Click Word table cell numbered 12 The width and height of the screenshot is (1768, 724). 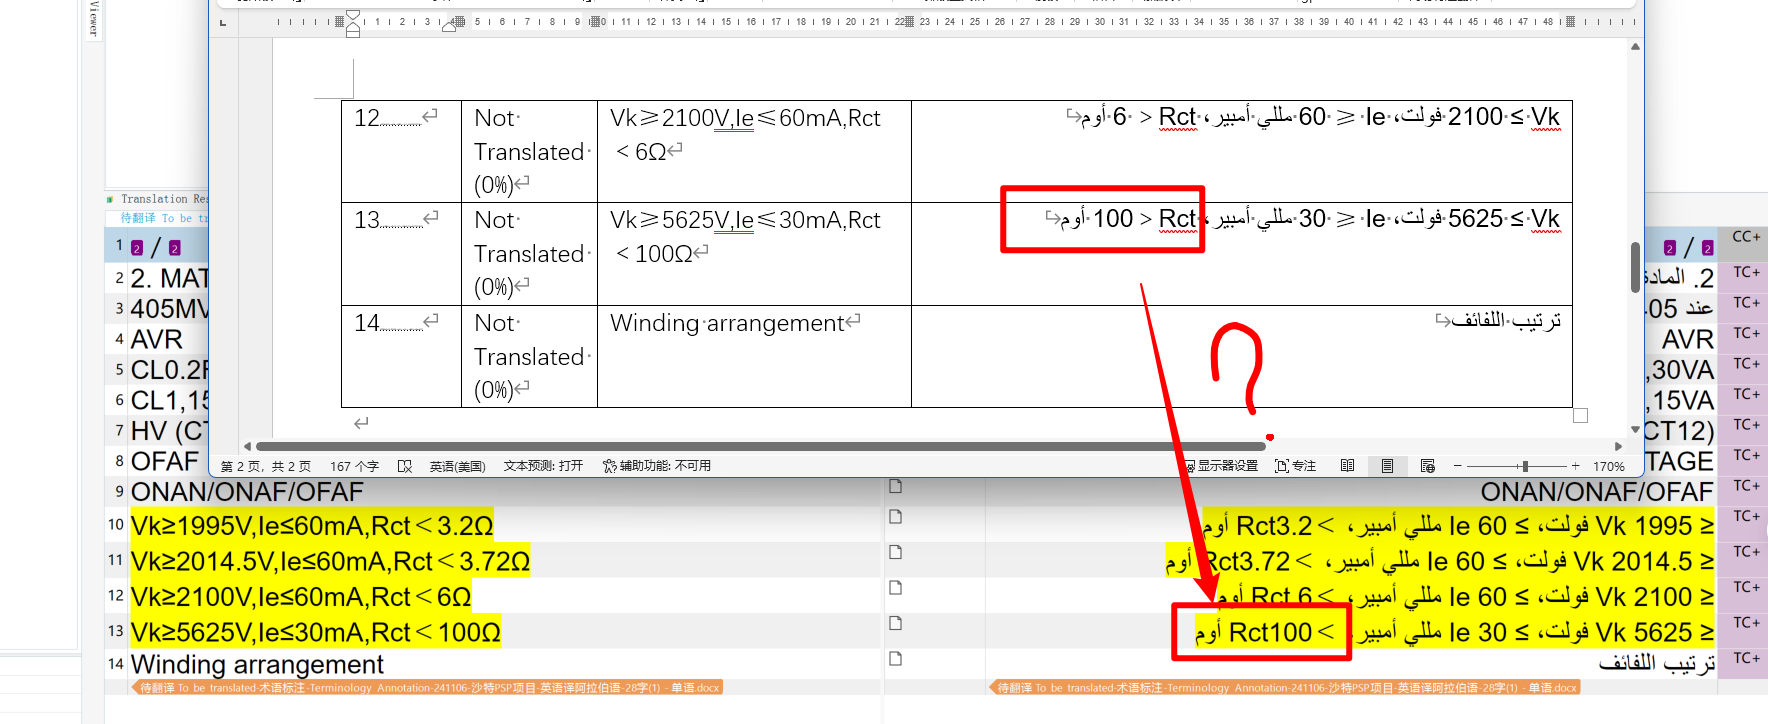pos(401,151)
